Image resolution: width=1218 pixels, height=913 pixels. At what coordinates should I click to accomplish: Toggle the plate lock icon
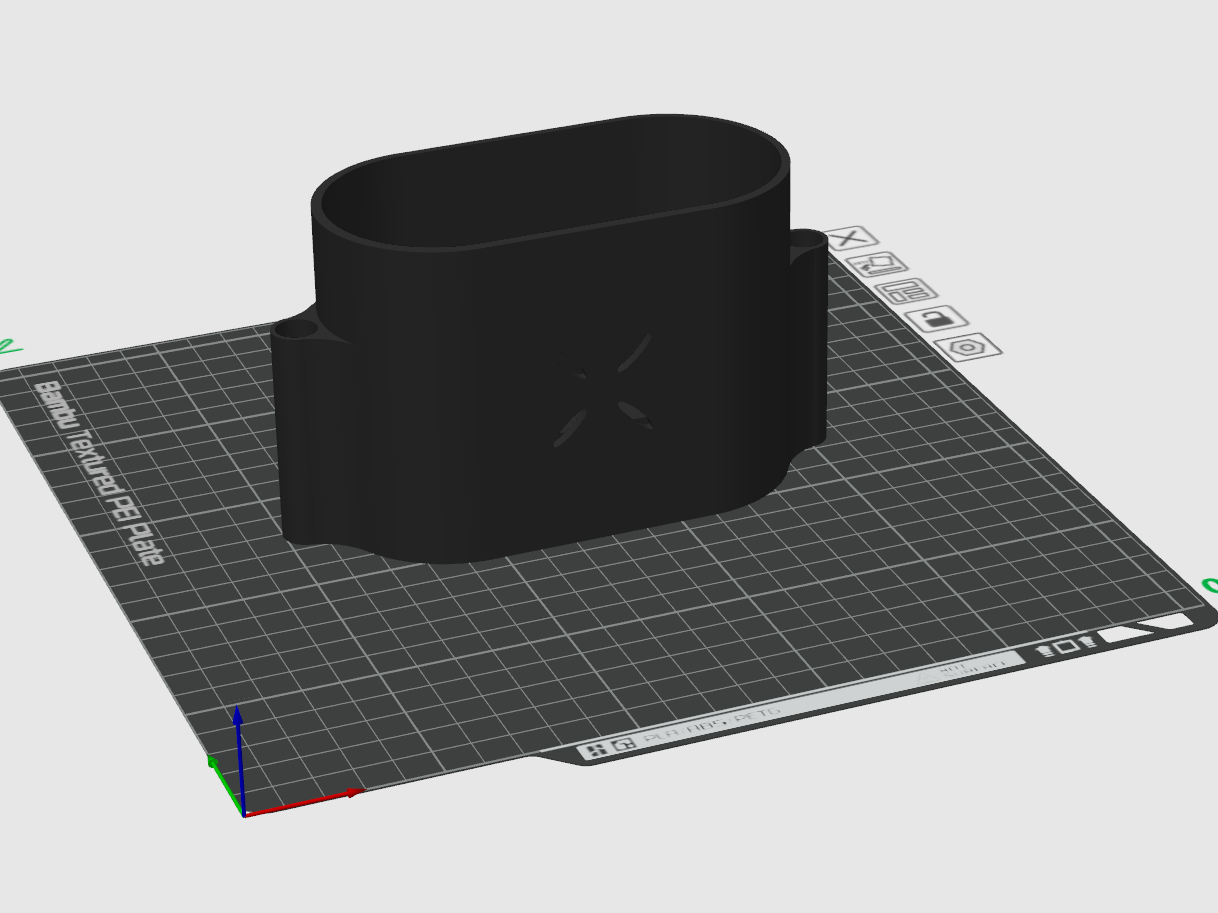pyautogui.click(x=936, y=319)
